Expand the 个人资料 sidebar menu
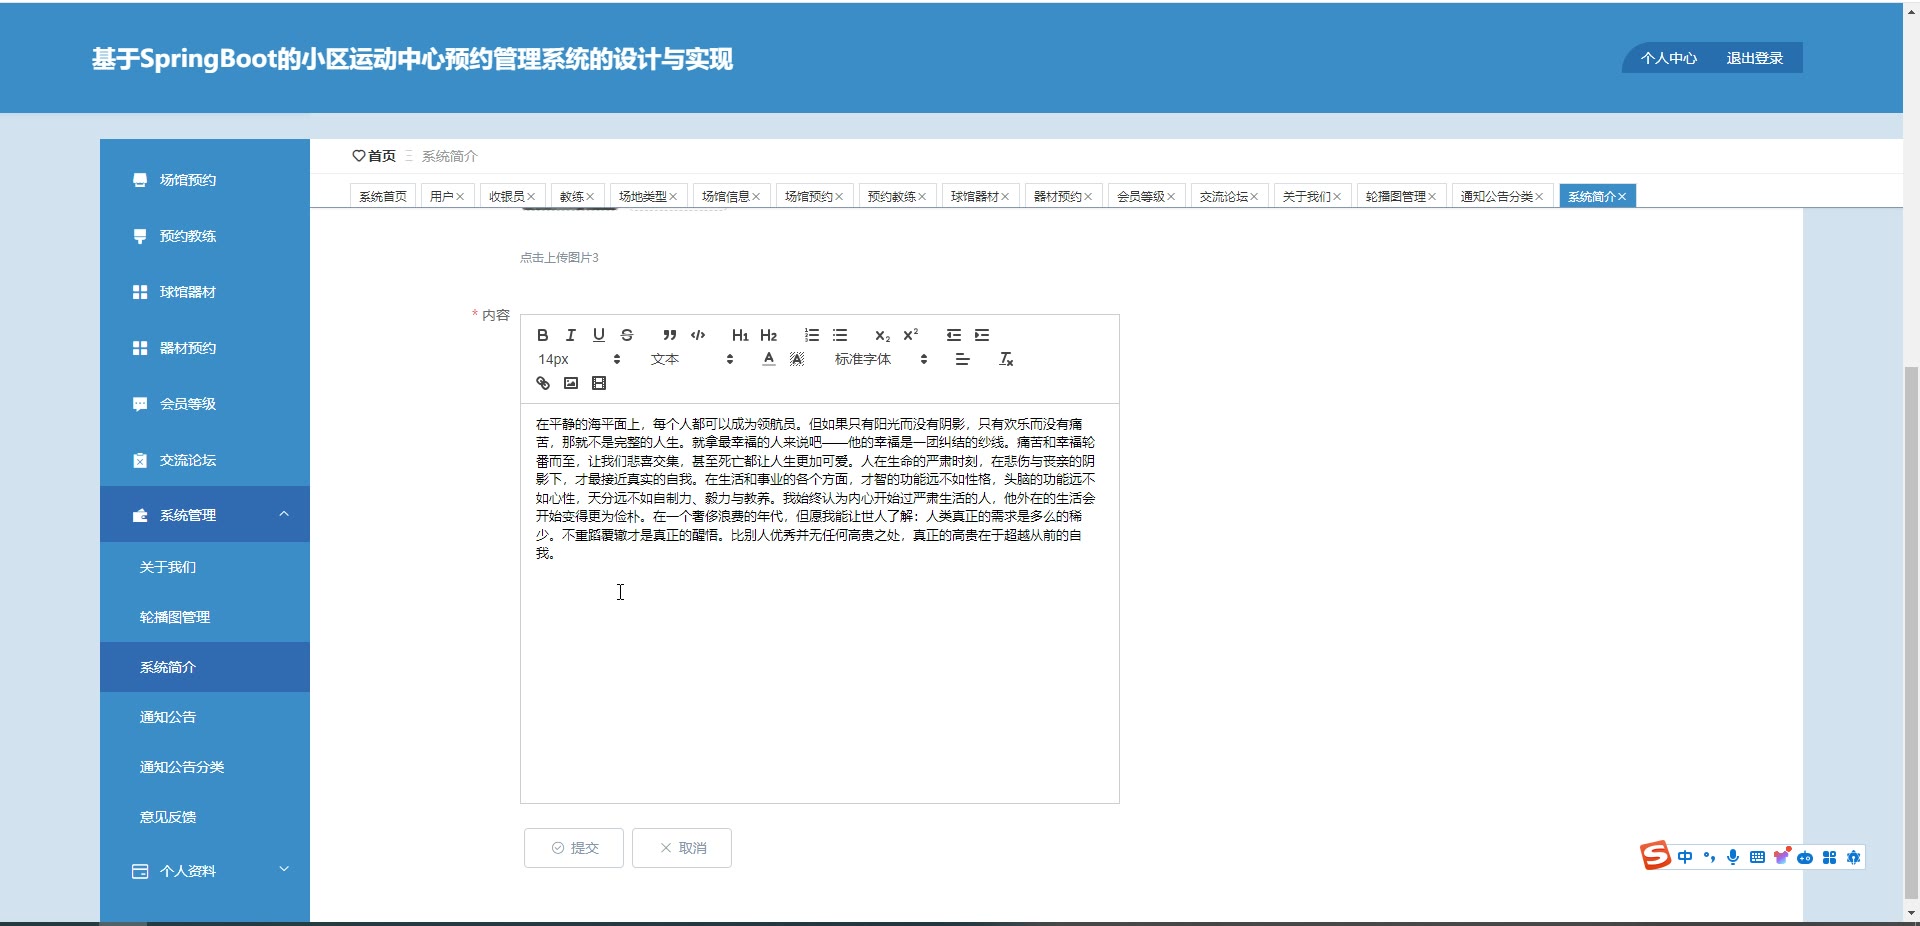This screenshot has width=1920, height=926. [x=205, y=871]
